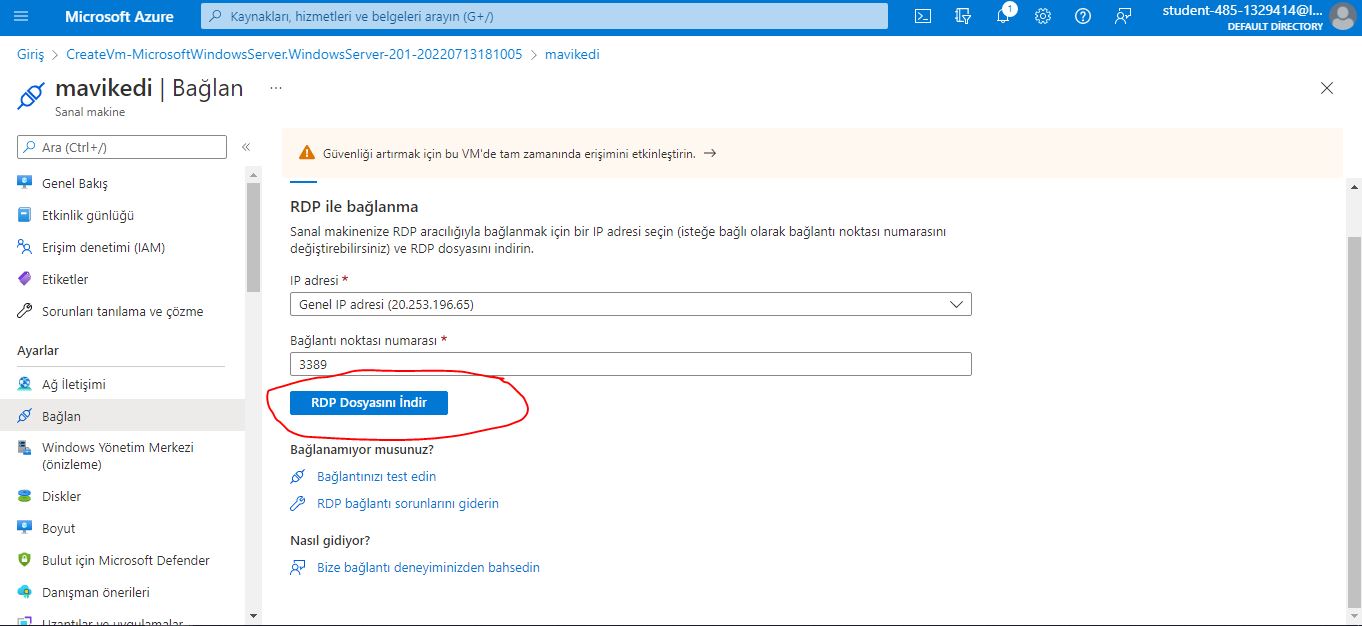Click the Bağlantınızı test edin link

tap(376, 476)
